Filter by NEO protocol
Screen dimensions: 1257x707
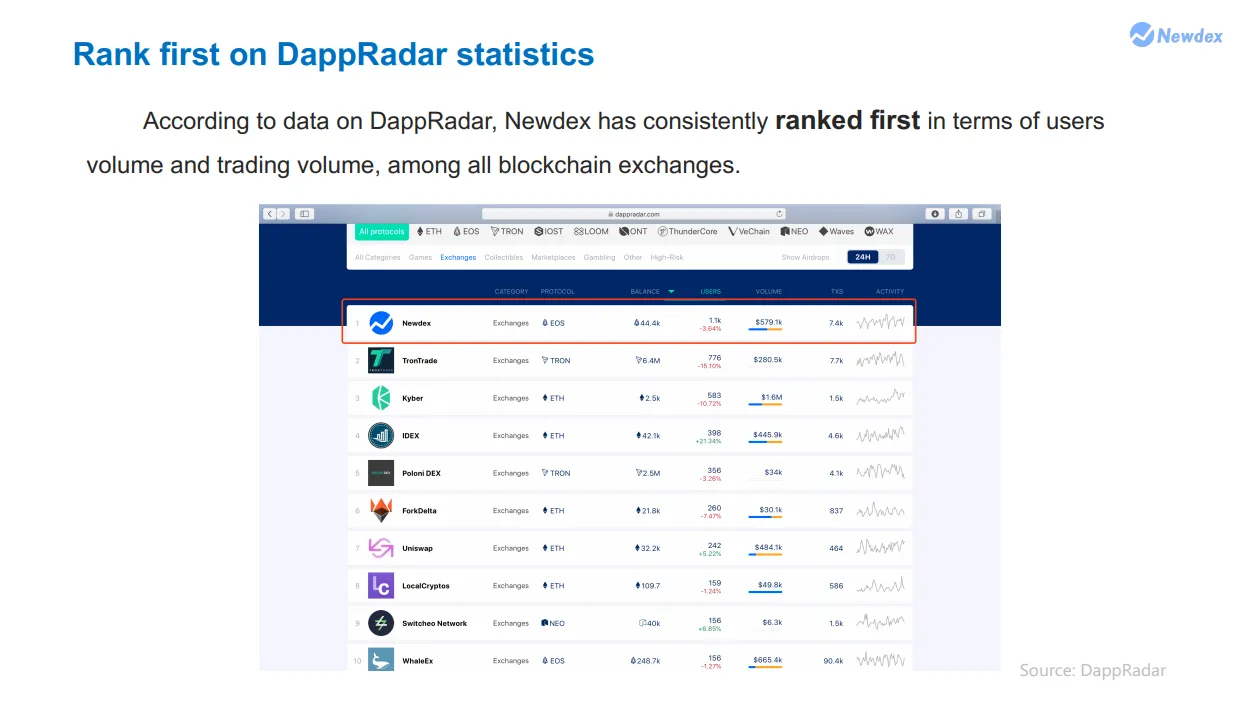pos(794,232)
